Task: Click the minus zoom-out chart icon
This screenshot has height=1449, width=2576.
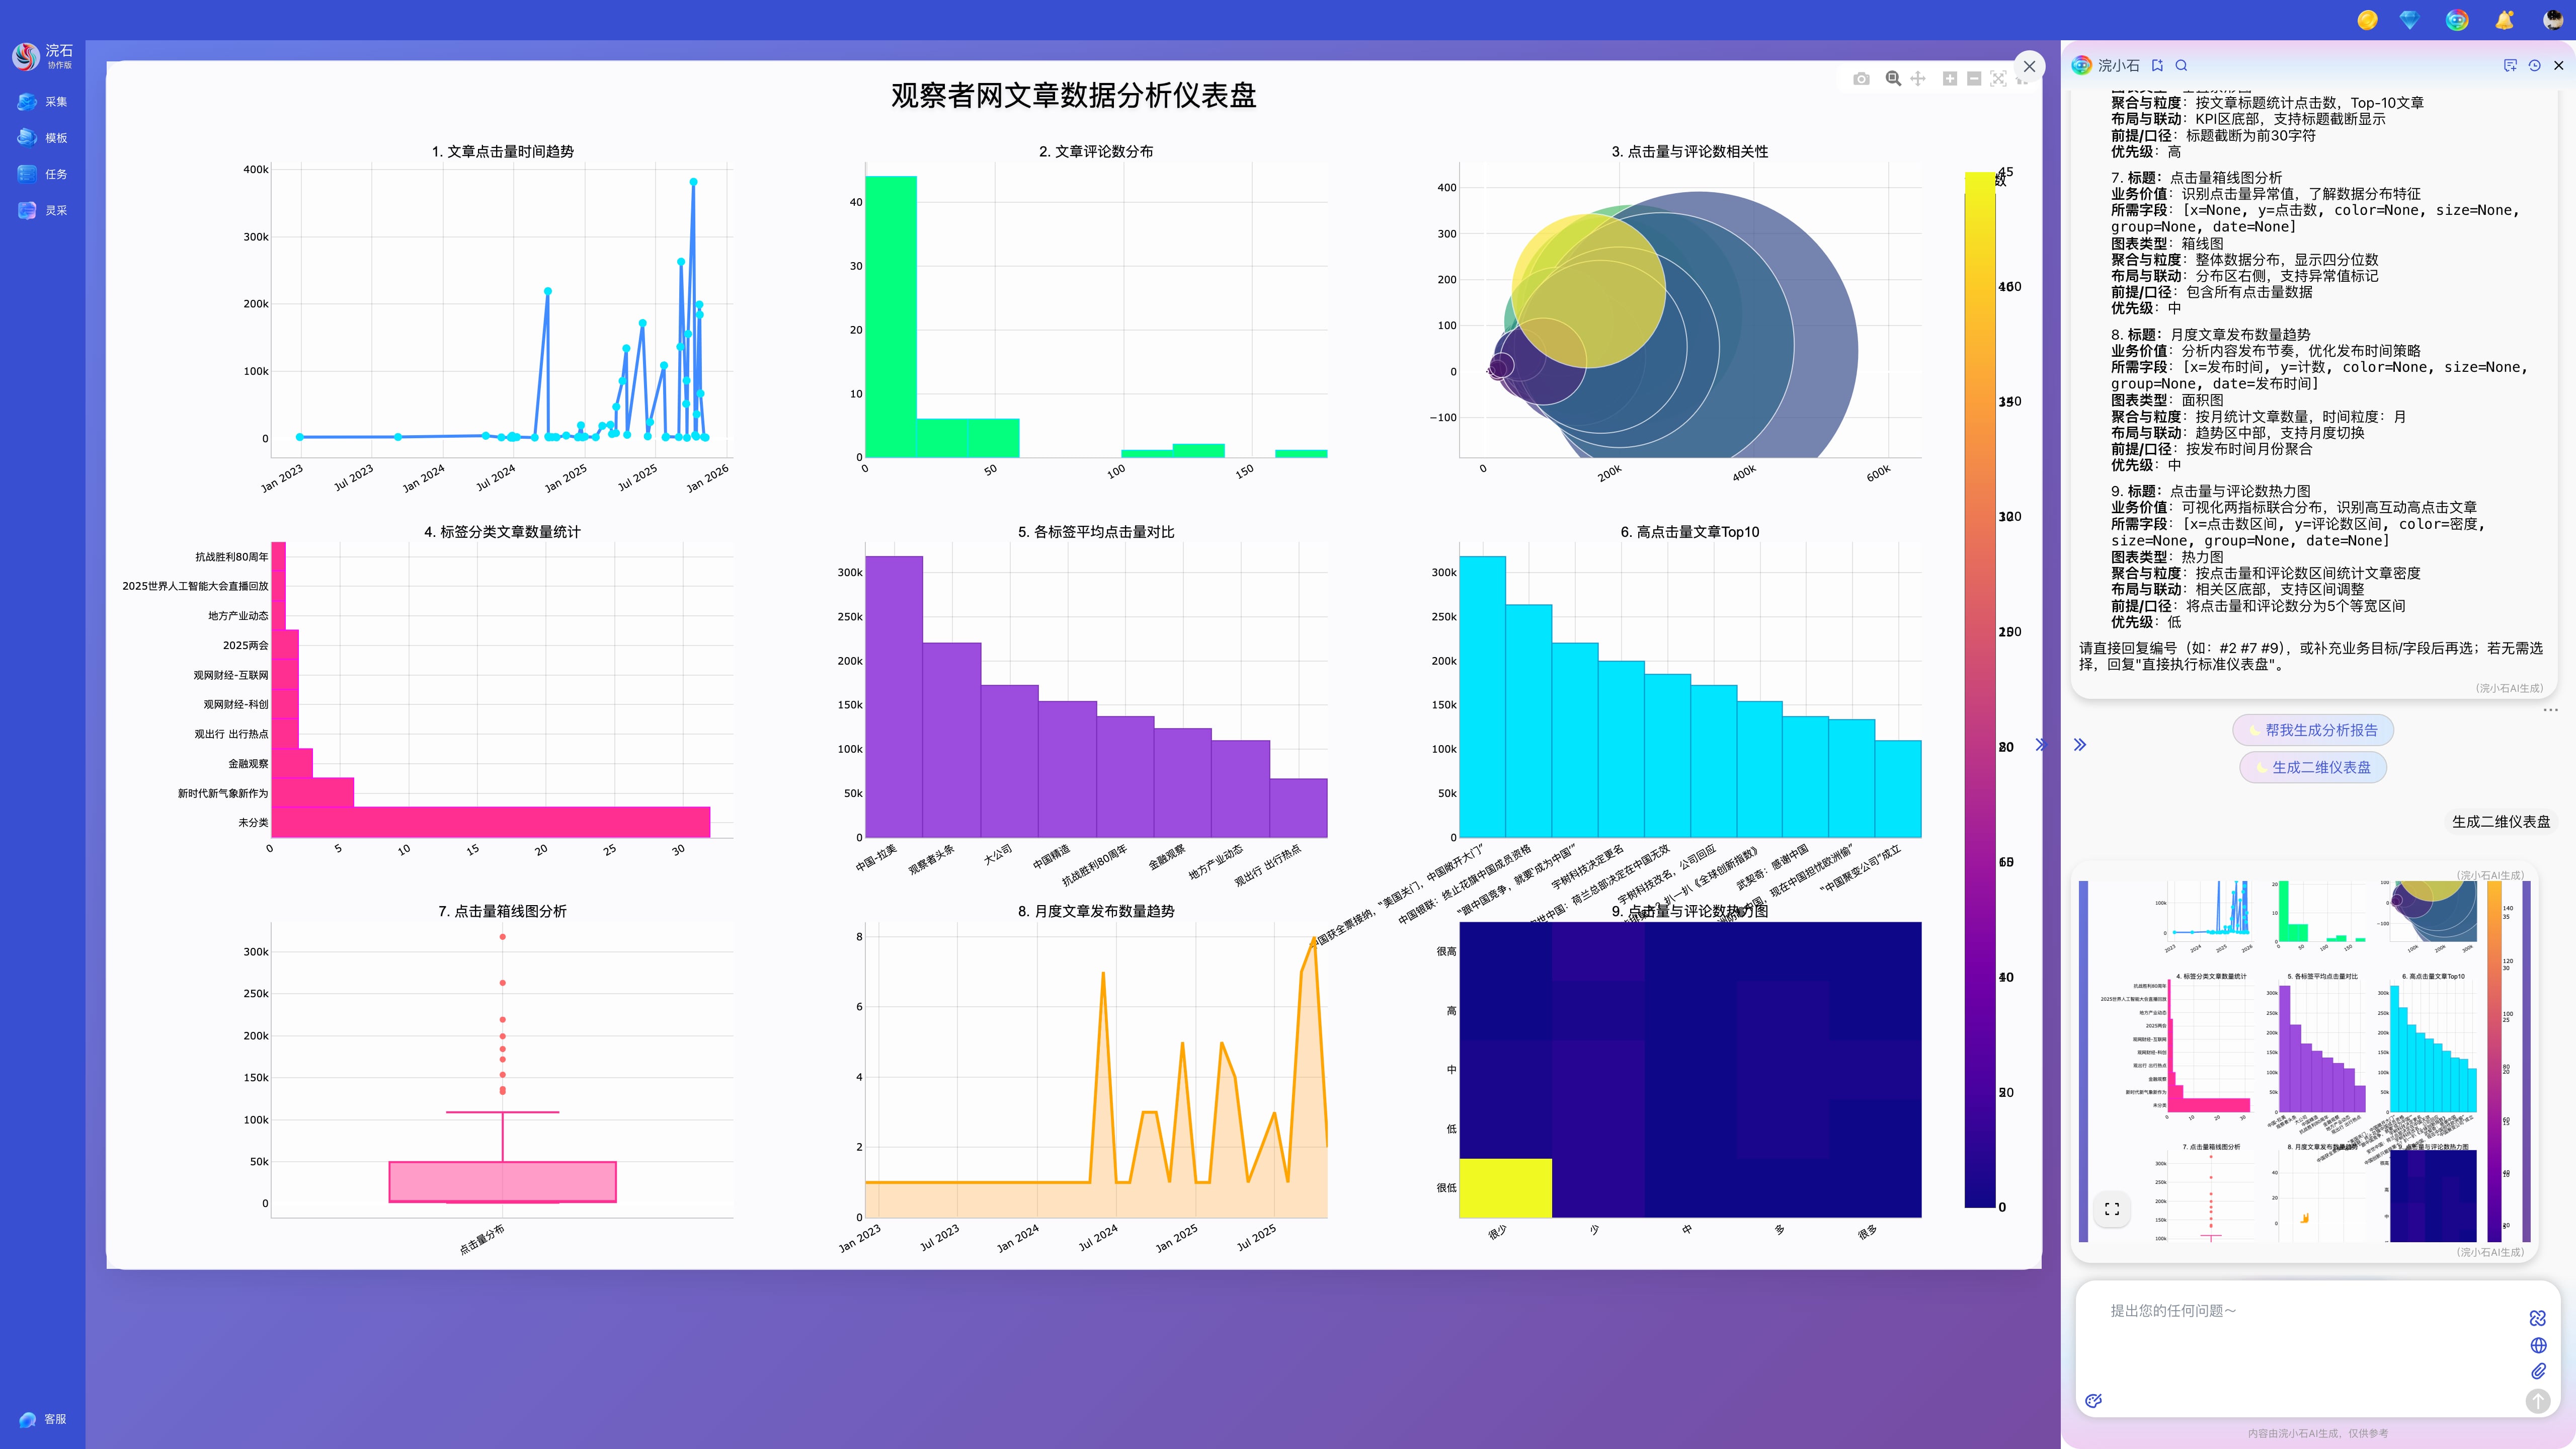Action: point(1973,79)
